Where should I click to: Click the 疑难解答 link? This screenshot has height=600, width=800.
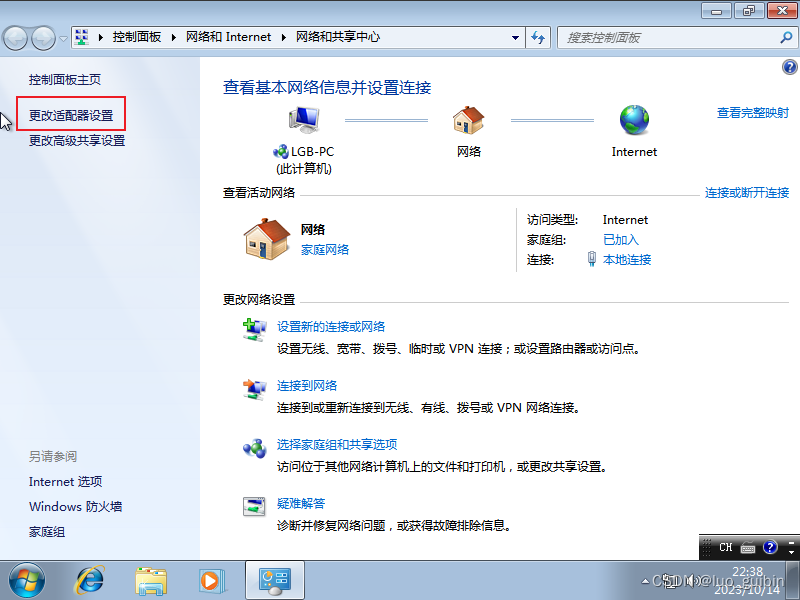301,504
